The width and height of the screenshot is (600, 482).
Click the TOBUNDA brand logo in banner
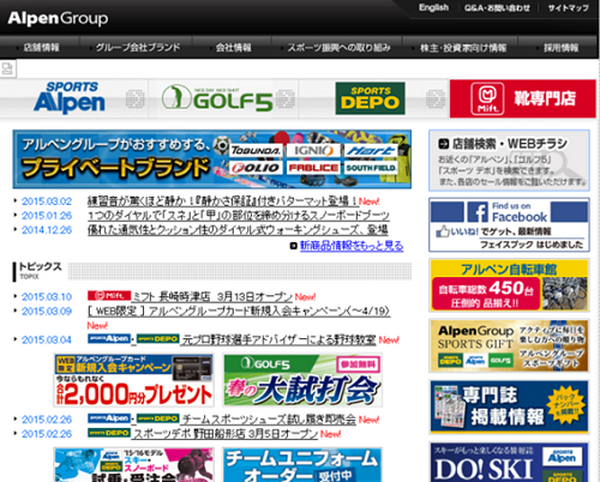coord(256,151)
